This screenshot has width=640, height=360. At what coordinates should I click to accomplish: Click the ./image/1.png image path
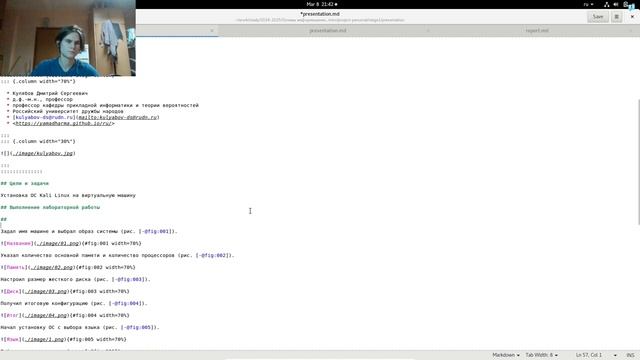point(44,340)
